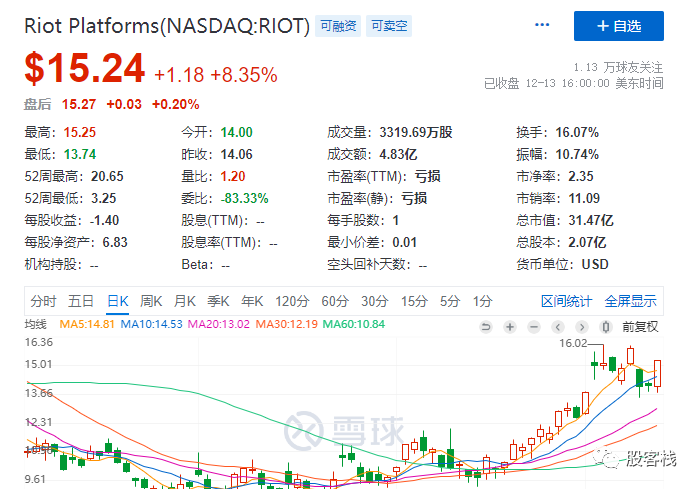Image resolution: width=699 pixels, height=489 pixels.
Task: Click the 今开 value 14.00
Action: (x=236, y=132)
